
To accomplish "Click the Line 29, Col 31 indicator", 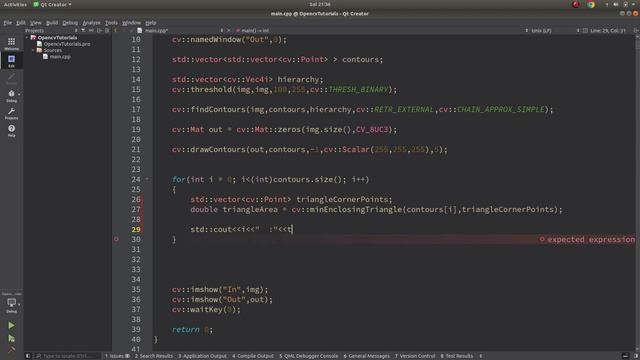I will [x=608, y=31].
